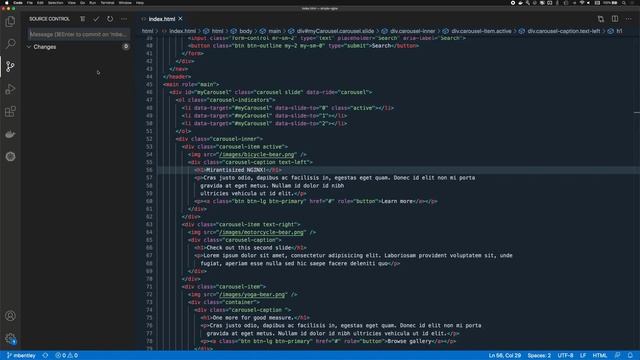
Task: Select body breadcrumb item
Action: click(x=246, y=31)
